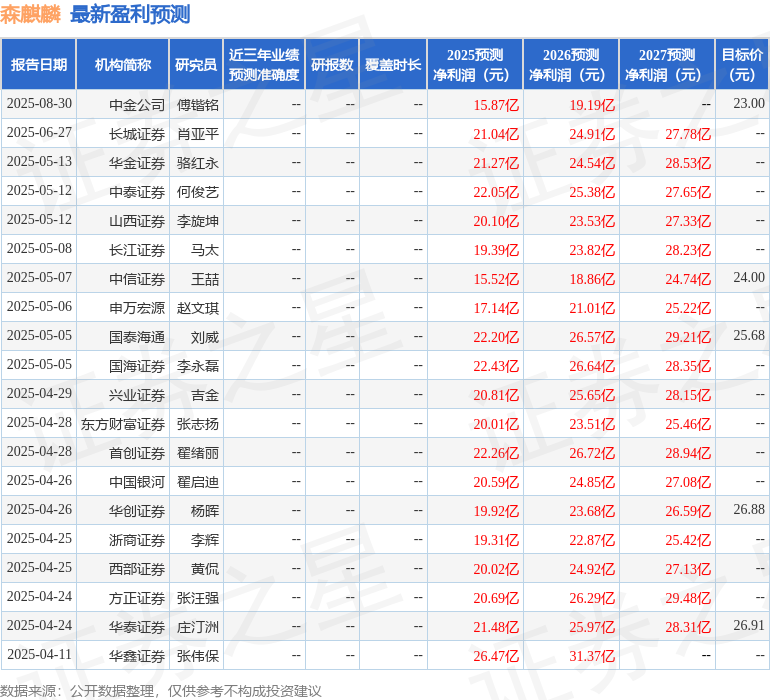Select researcher 赵文琪
770x700 pixels.
click(x=197, y=308)
